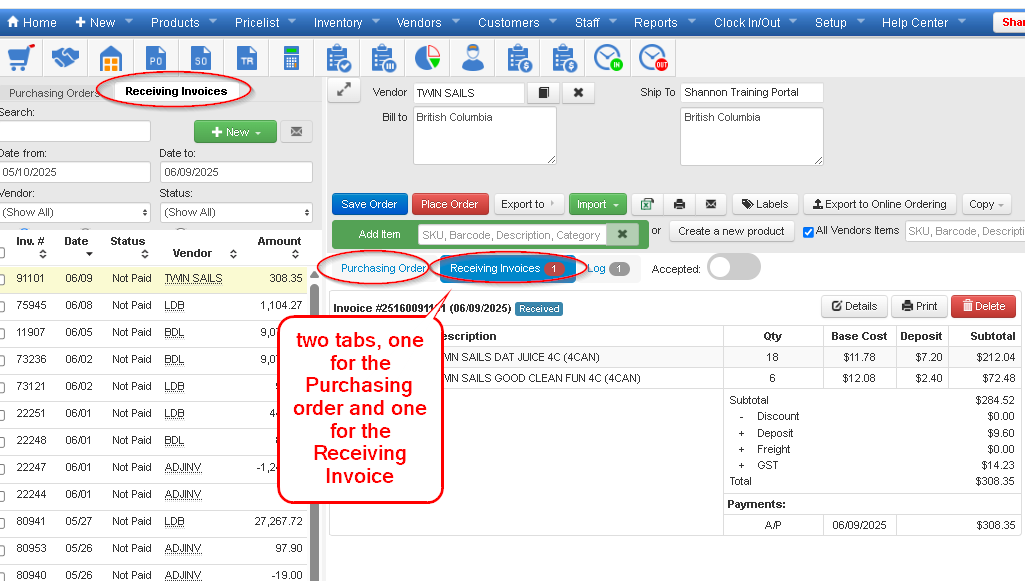
Task: Sort the list by Date column
Action: click(76, 246)
